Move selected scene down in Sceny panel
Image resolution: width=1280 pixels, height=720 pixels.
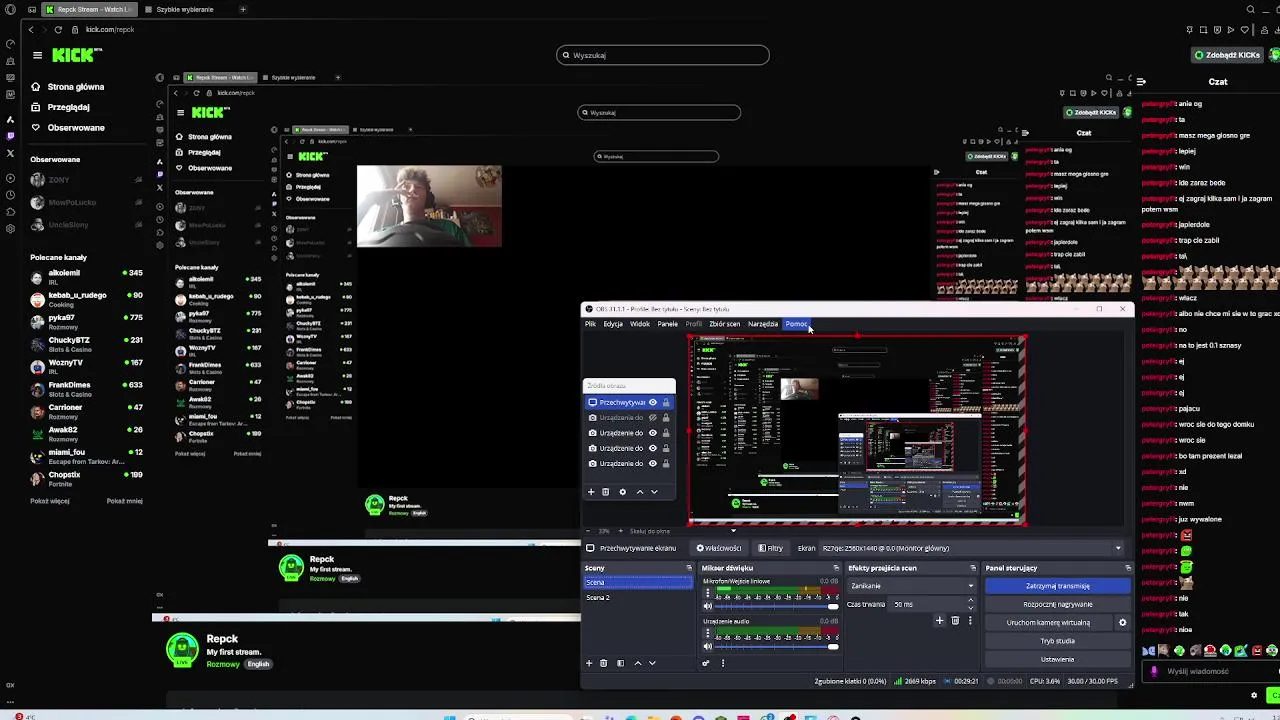coord(652,663)
